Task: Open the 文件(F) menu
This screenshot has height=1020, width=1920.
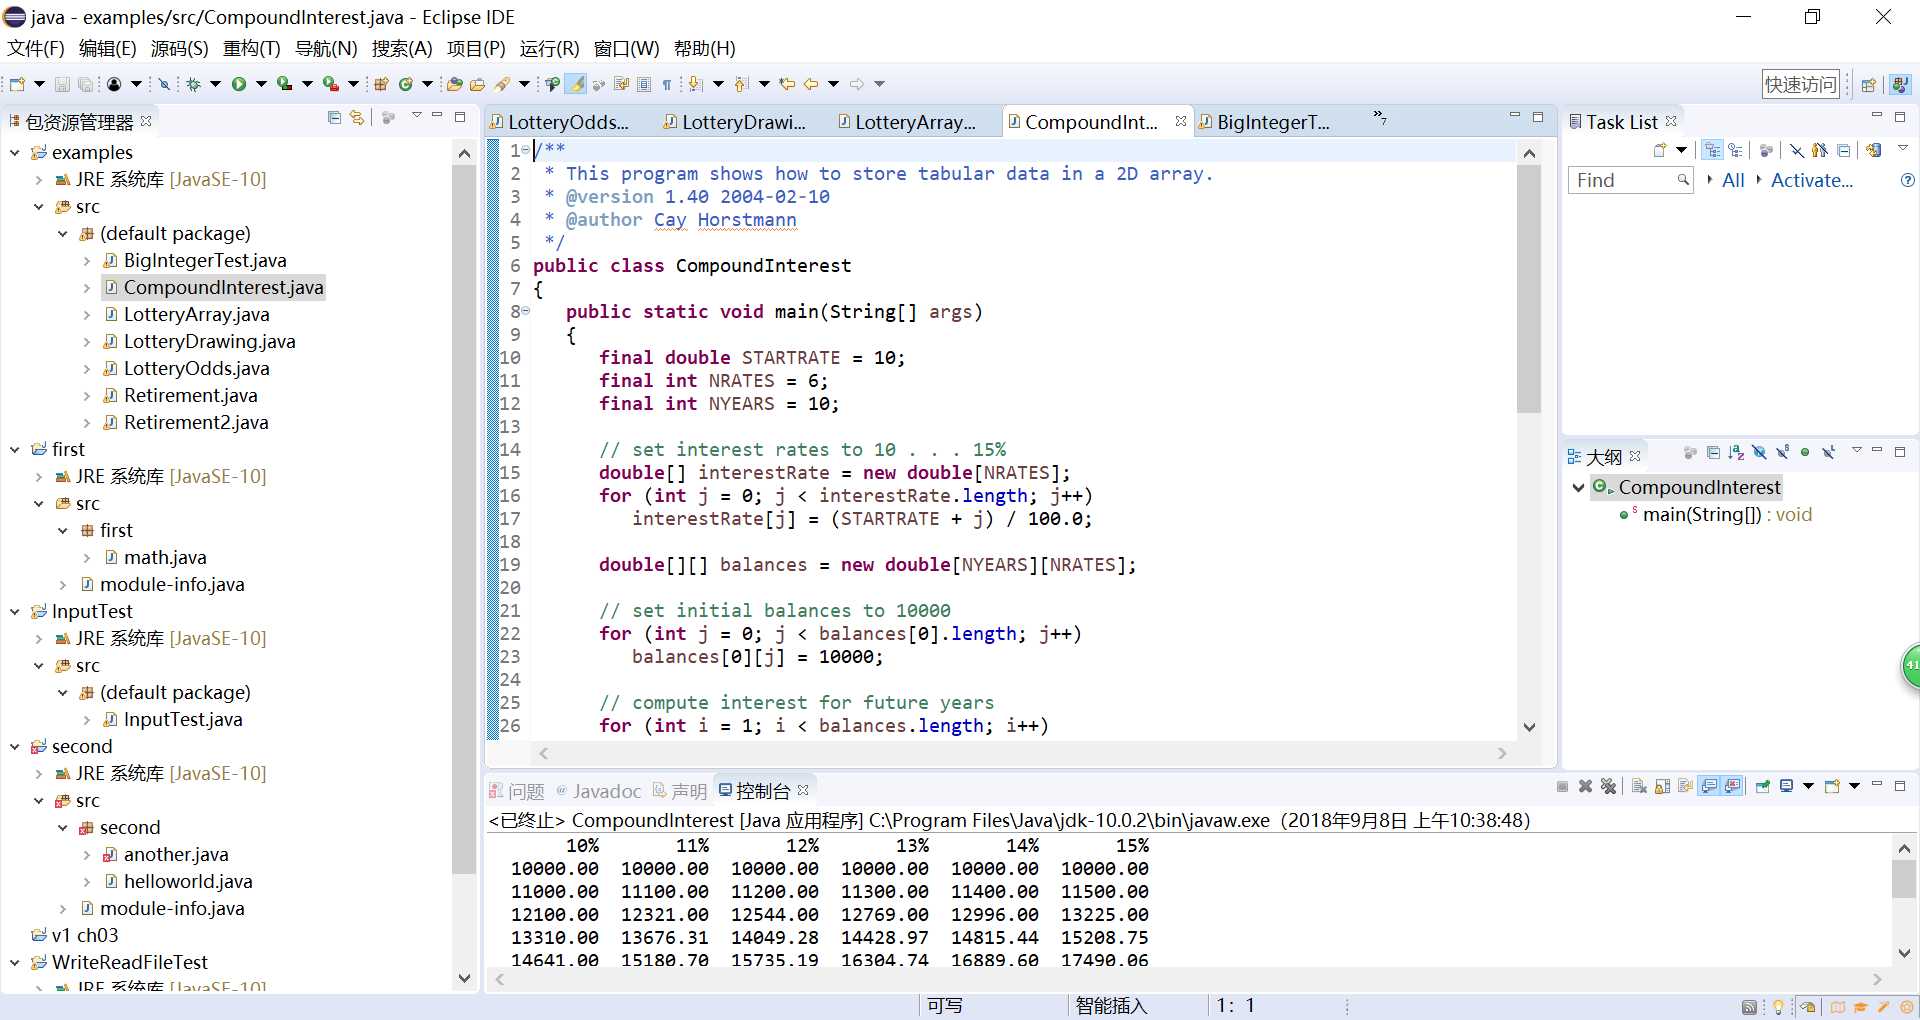Action: click(x=36, y=49)
